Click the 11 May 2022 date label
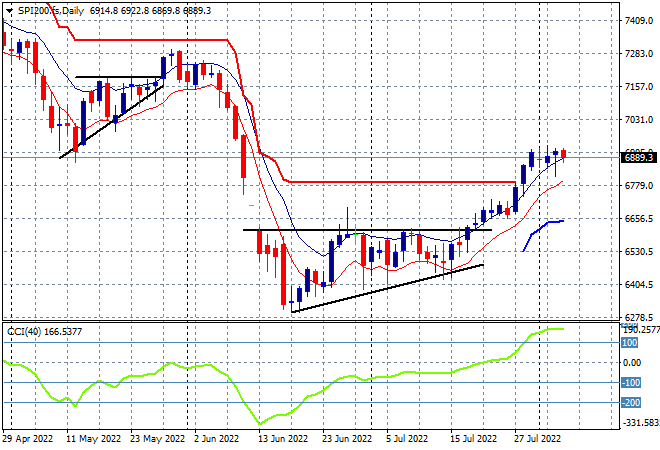660x450 pixels. click(x=93, y=439)
